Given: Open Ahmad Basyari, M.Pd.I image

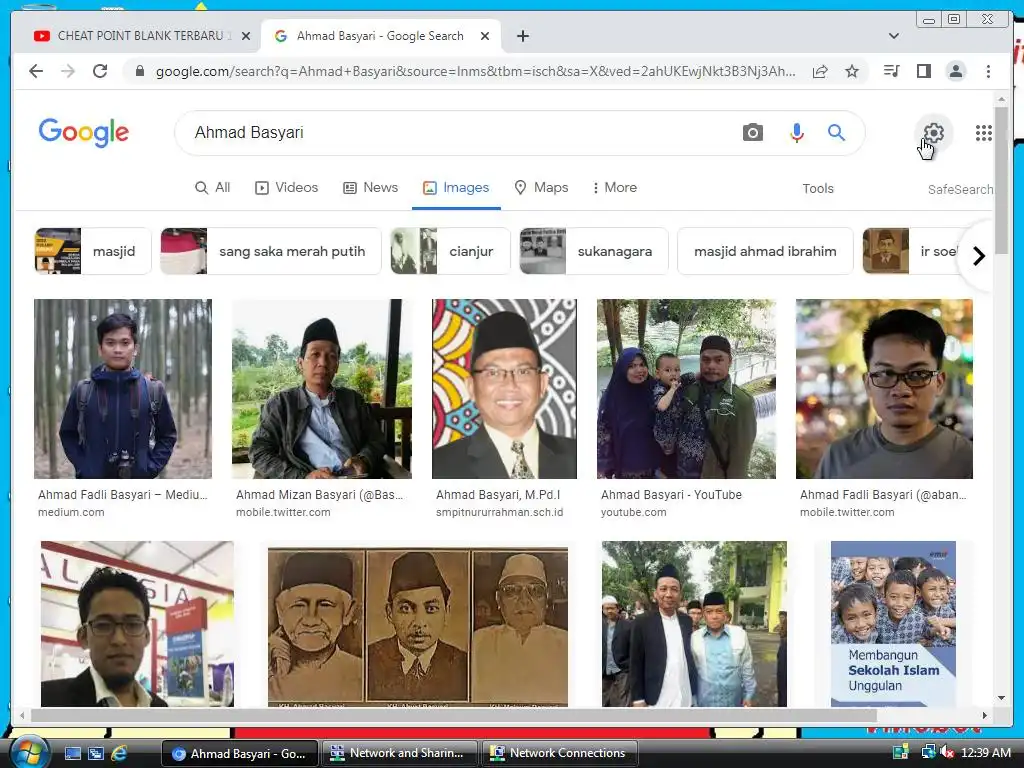Looking at the screenshot, I should 504,389.
